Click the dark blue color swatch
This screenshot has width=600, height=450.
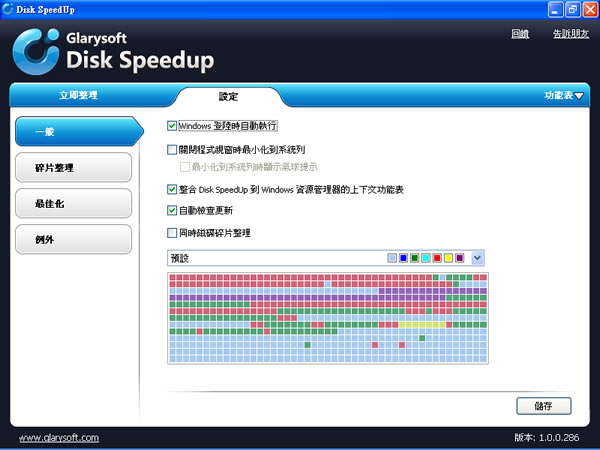tap(403, 258)
